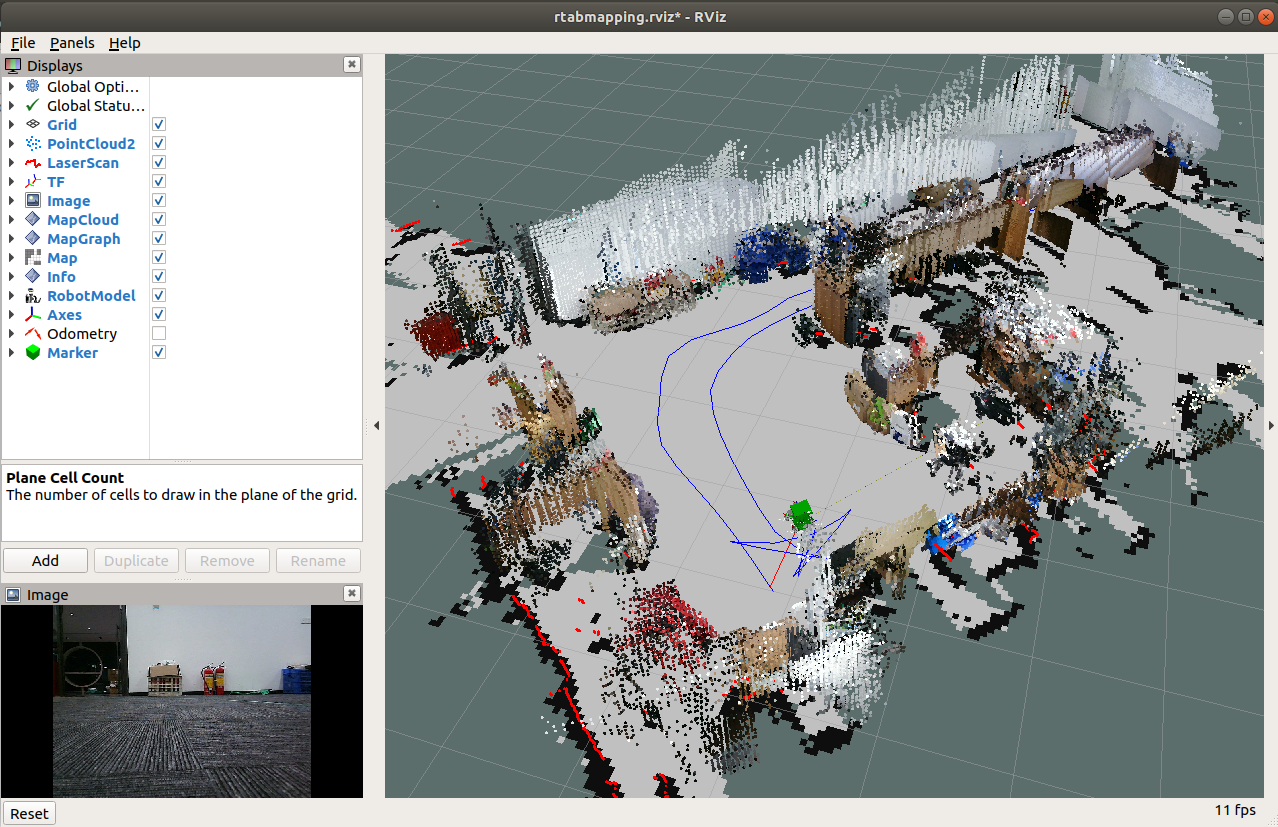
Task: Select the Odometry arrow icon
Action: (x=32, y=334)
